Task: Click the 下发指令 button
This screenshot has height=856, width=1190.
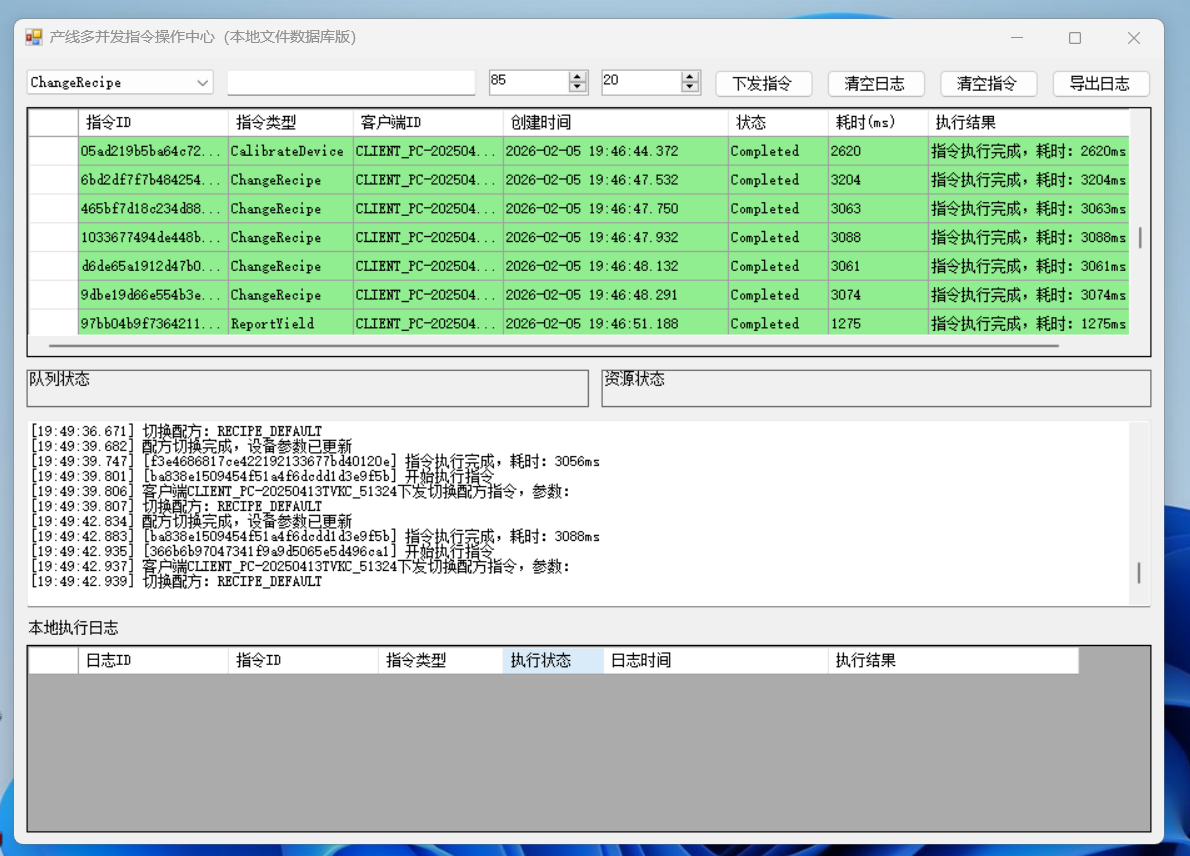Action: point(763,83)
